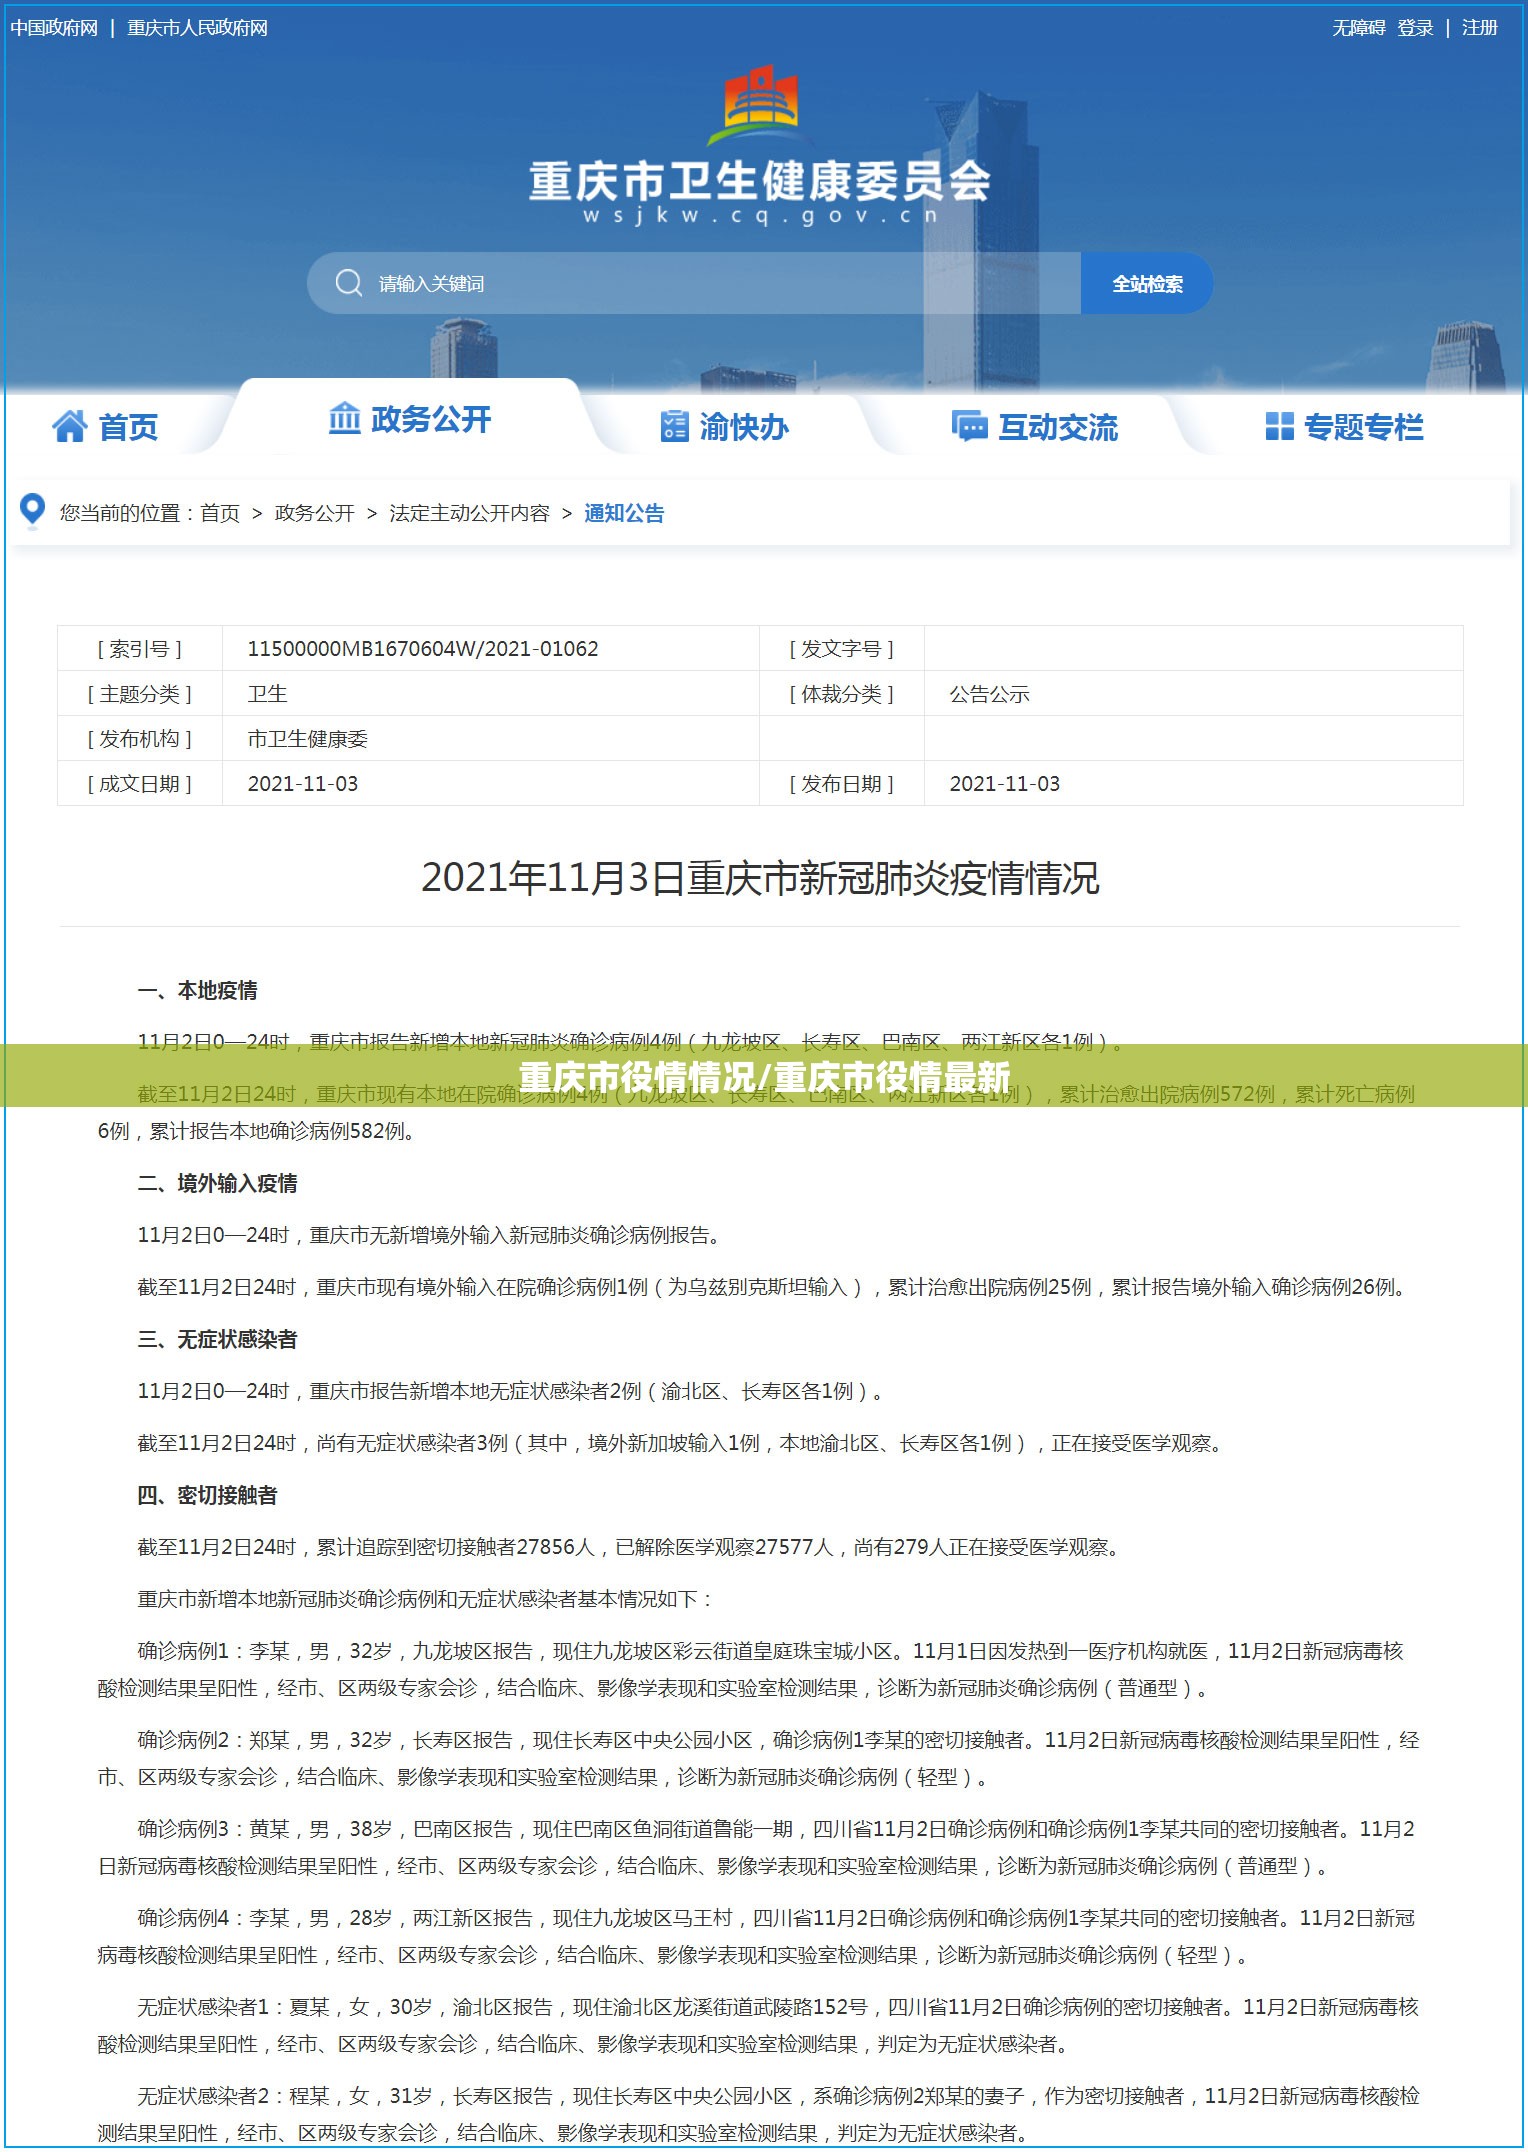
Task: Click the location pin icon in breadcrumb
Action: (x=32, y=511)
